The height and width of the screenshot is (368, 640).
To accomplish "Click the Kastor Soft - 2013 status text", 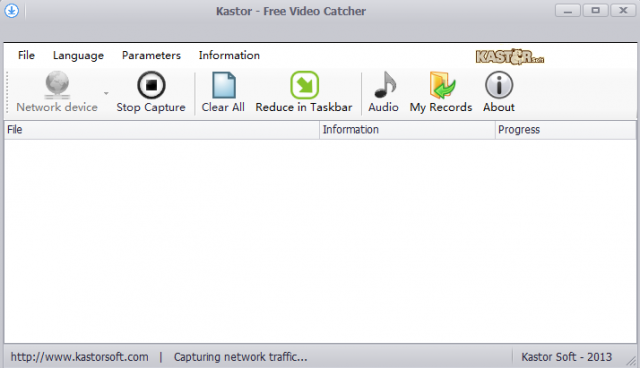I will (x=567, y=357).
